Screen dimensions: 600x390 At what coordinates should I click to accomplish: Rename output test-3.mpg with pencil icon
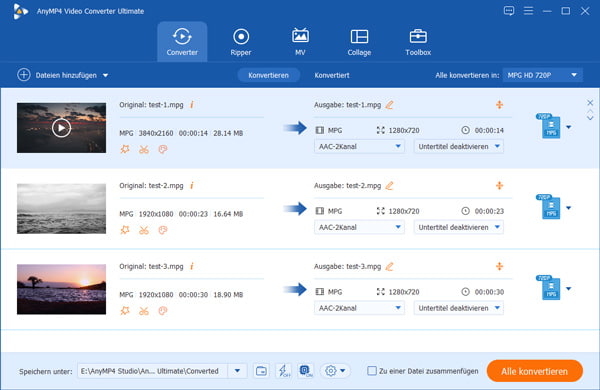(390, 266)
